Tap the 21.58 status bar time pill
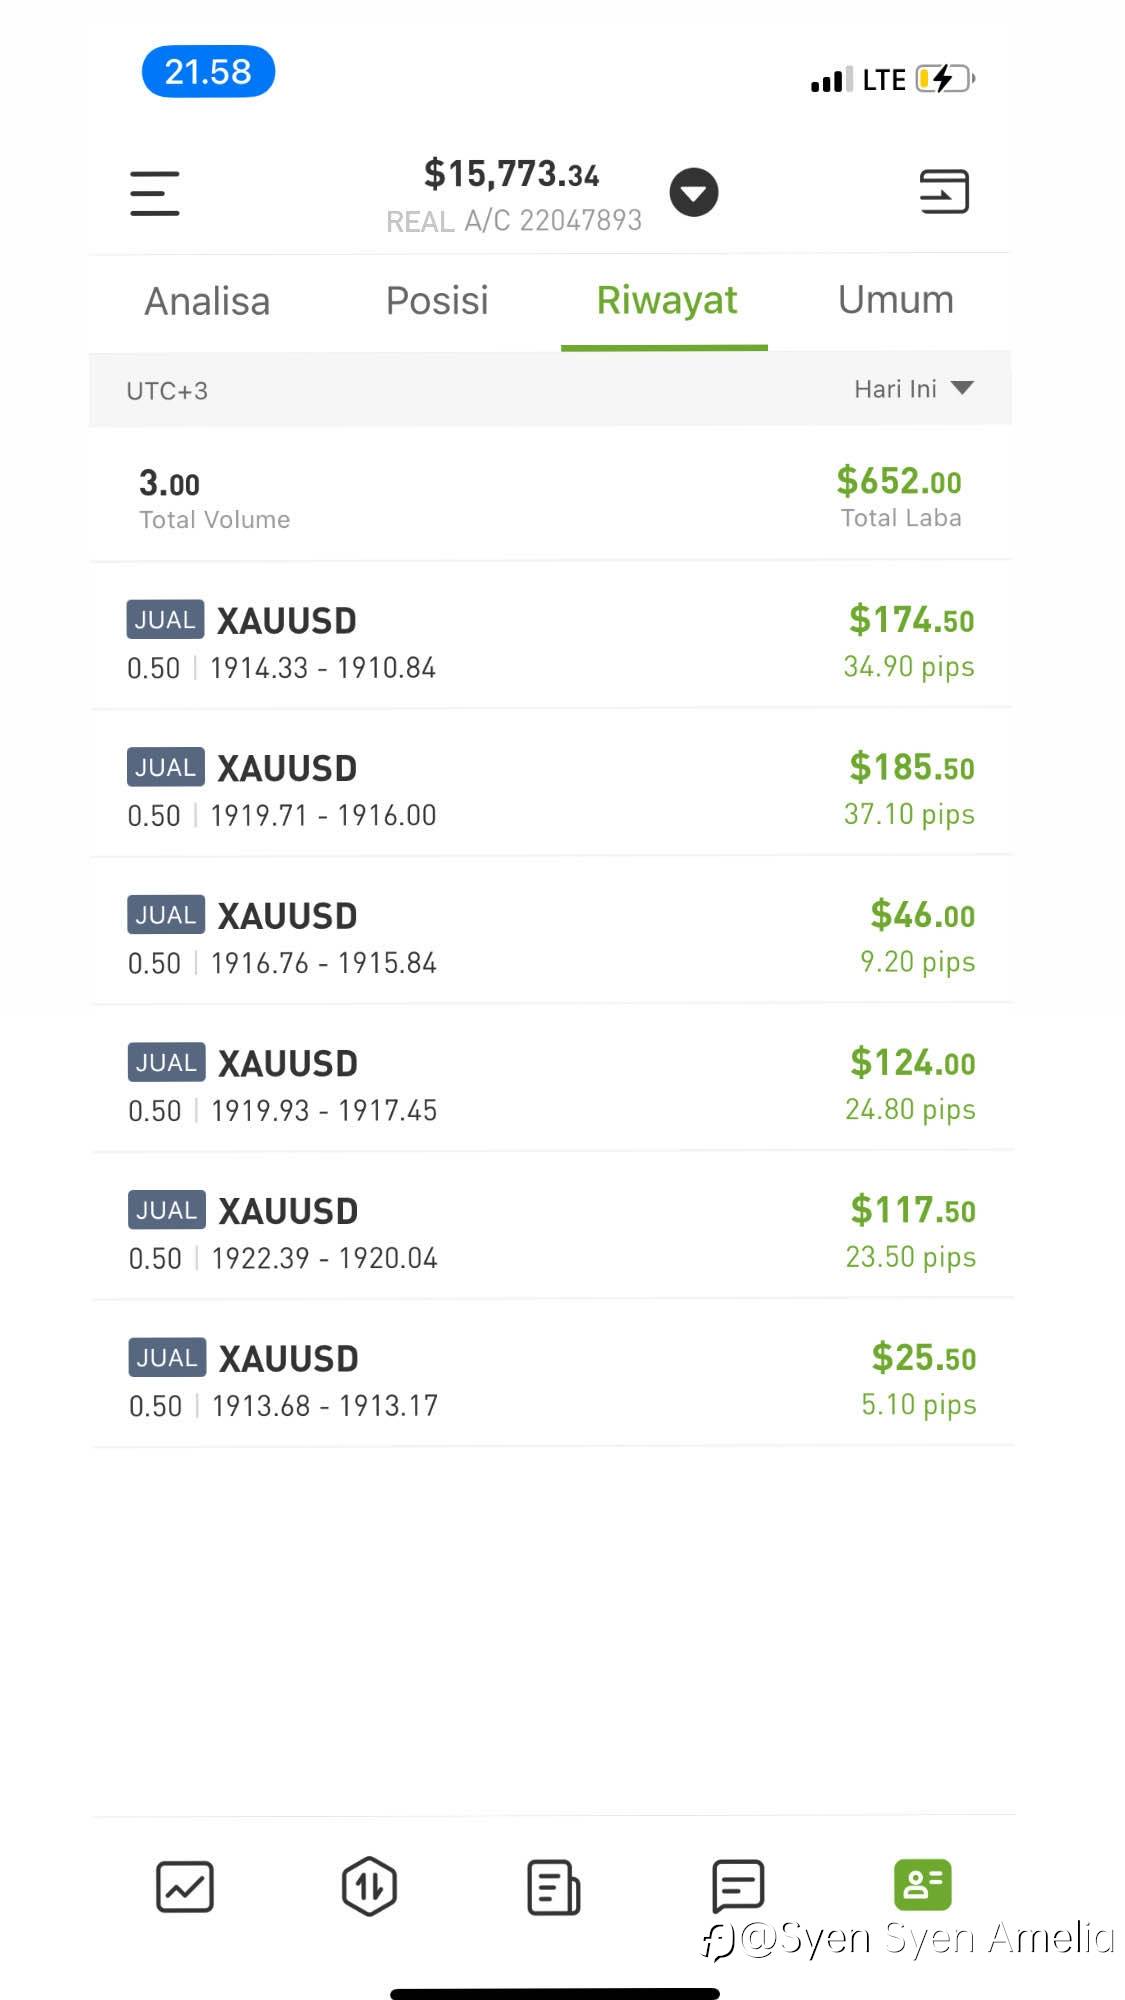This screenshot has height=2000, width=1125. click(x=208, y=72)
